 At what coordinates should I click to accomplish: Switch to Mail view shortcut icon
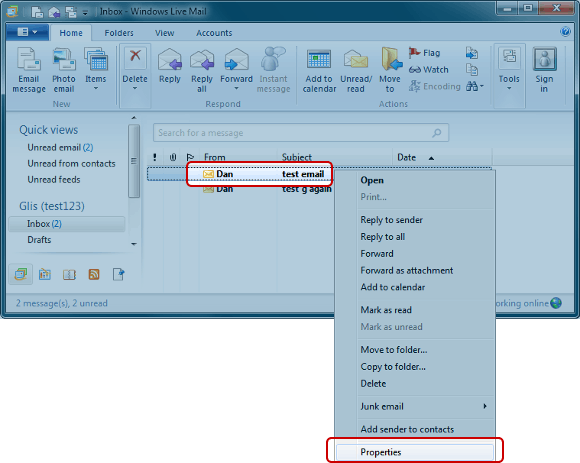[21, 274]
